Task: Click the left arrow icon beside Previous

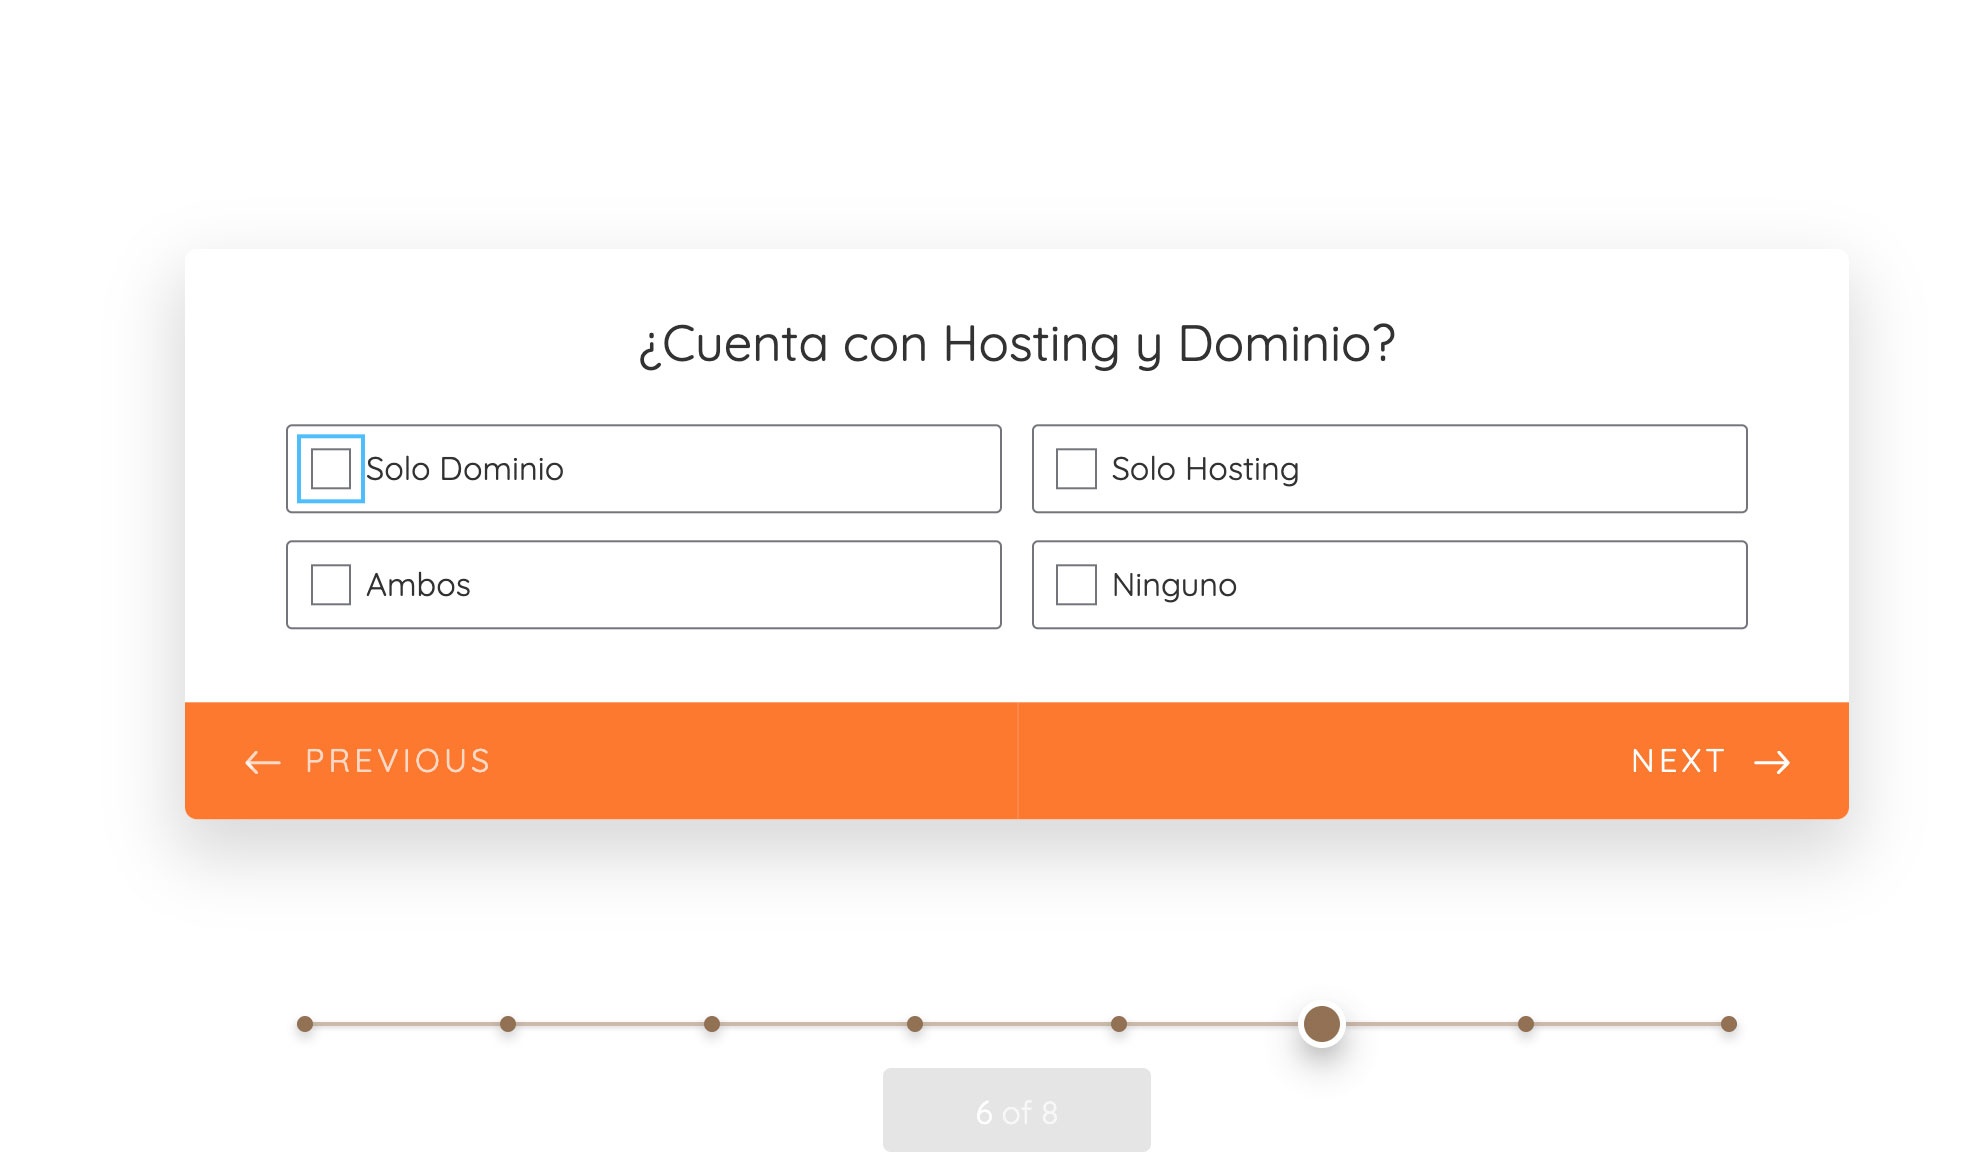Action: click(x=263, y=762)
